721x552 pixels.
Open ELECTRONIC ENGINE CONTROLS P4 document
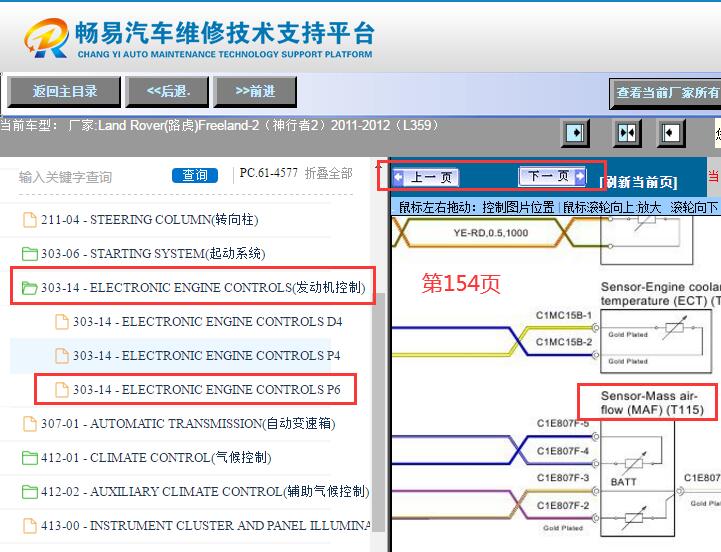[206, 356]
